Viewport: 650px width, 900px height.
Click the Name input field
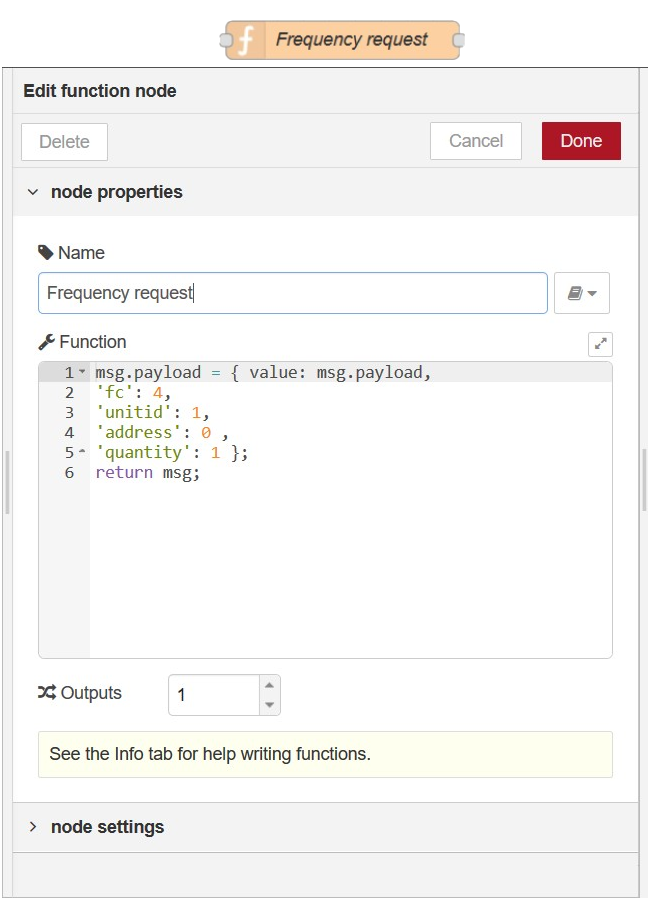click(x=293, y=293)
